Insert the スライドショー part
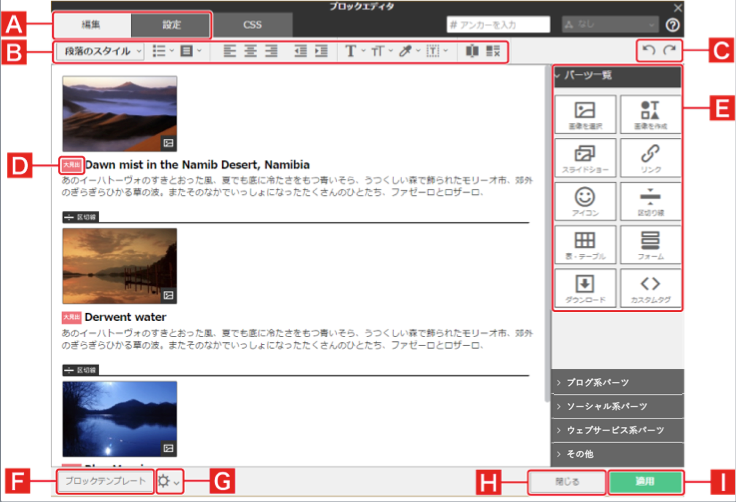Viewport: 736px width, 502px height. (585, 158)
